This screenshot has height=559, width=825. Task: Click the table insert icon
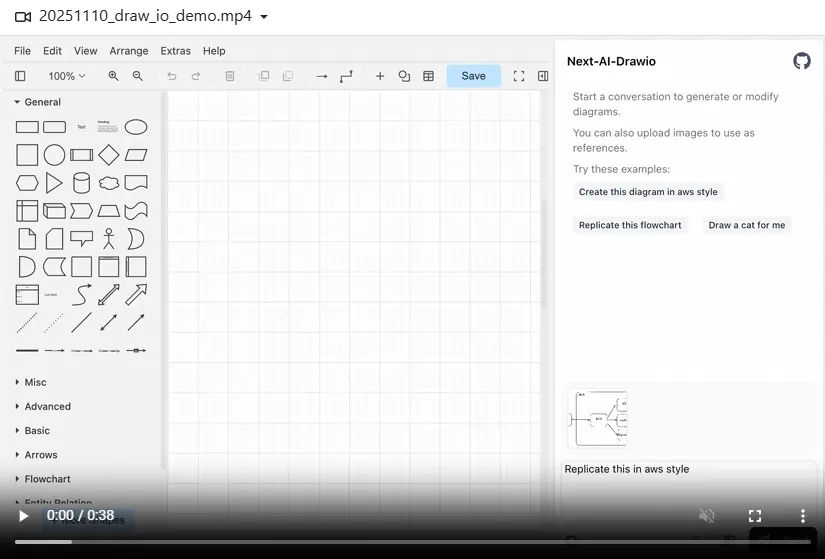[x=428, y=76]
